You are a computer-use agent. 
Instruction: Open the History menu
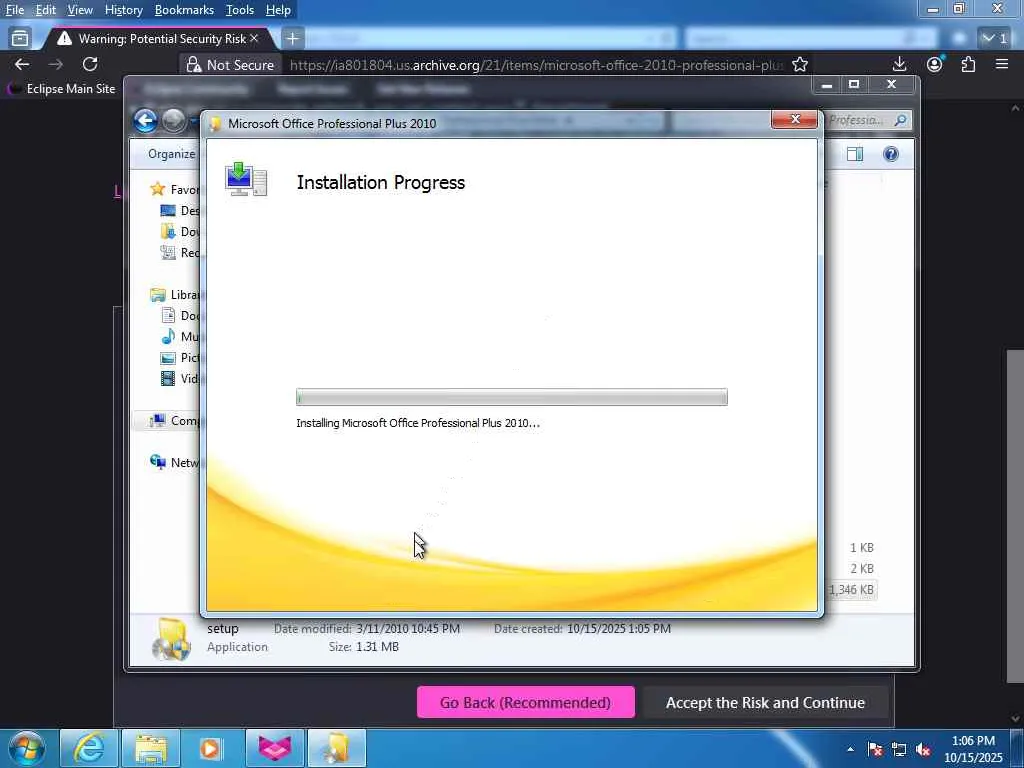(123, 10)
